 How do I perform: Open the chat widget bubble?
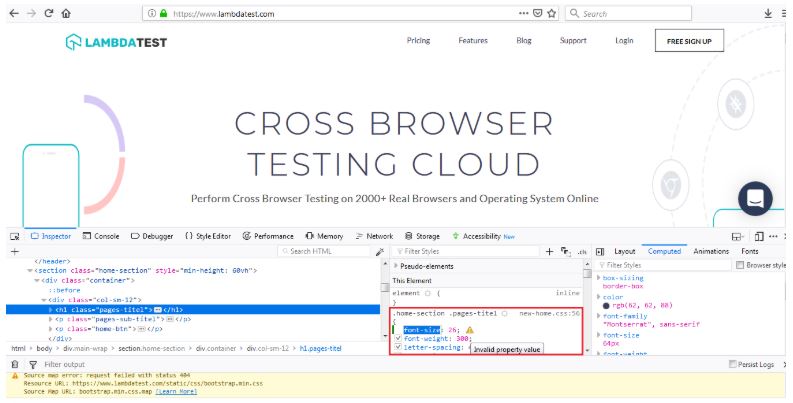pos(755,198)
